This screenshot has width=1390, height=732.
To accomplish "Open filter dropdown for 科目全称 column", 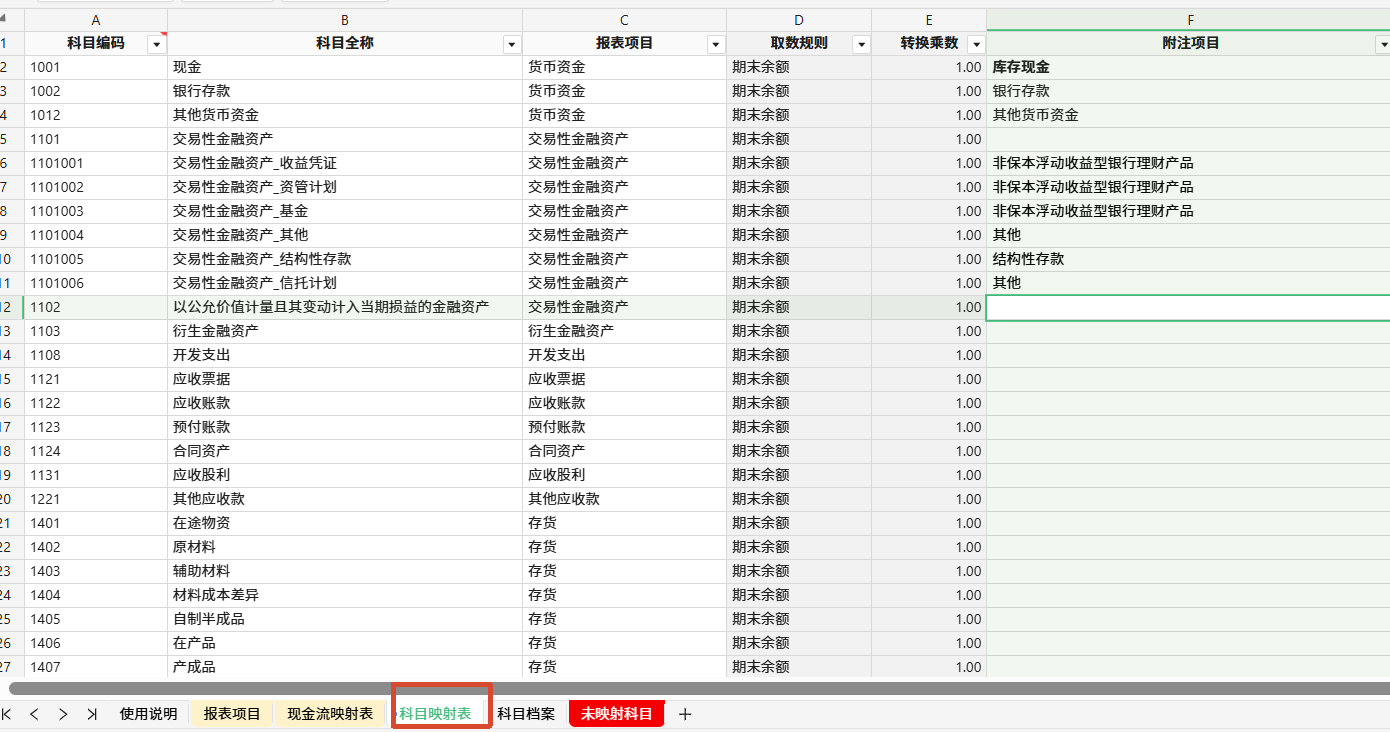I will click(512, 44).
